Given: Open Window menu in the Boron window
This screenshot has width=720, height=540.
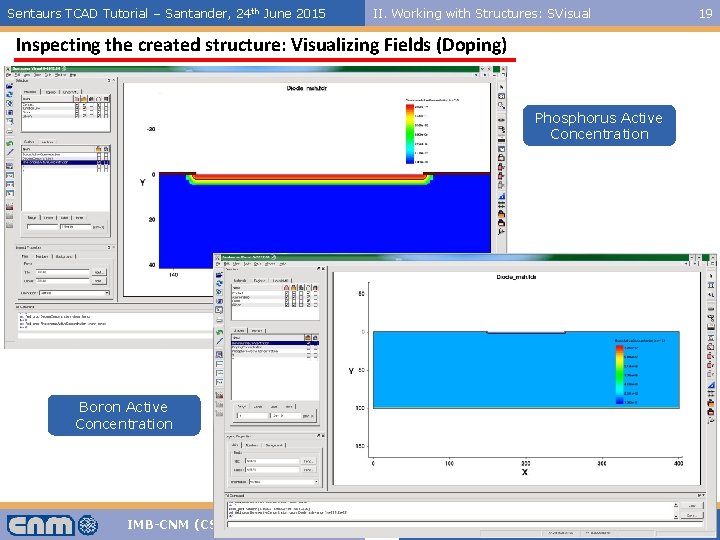Looking at the screenshot, I should point(270,264).
